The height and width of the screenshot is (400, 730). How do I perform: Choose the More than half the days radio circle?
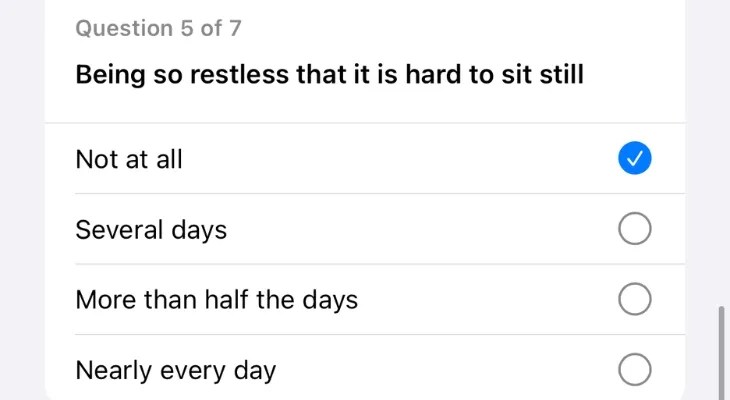635,300
